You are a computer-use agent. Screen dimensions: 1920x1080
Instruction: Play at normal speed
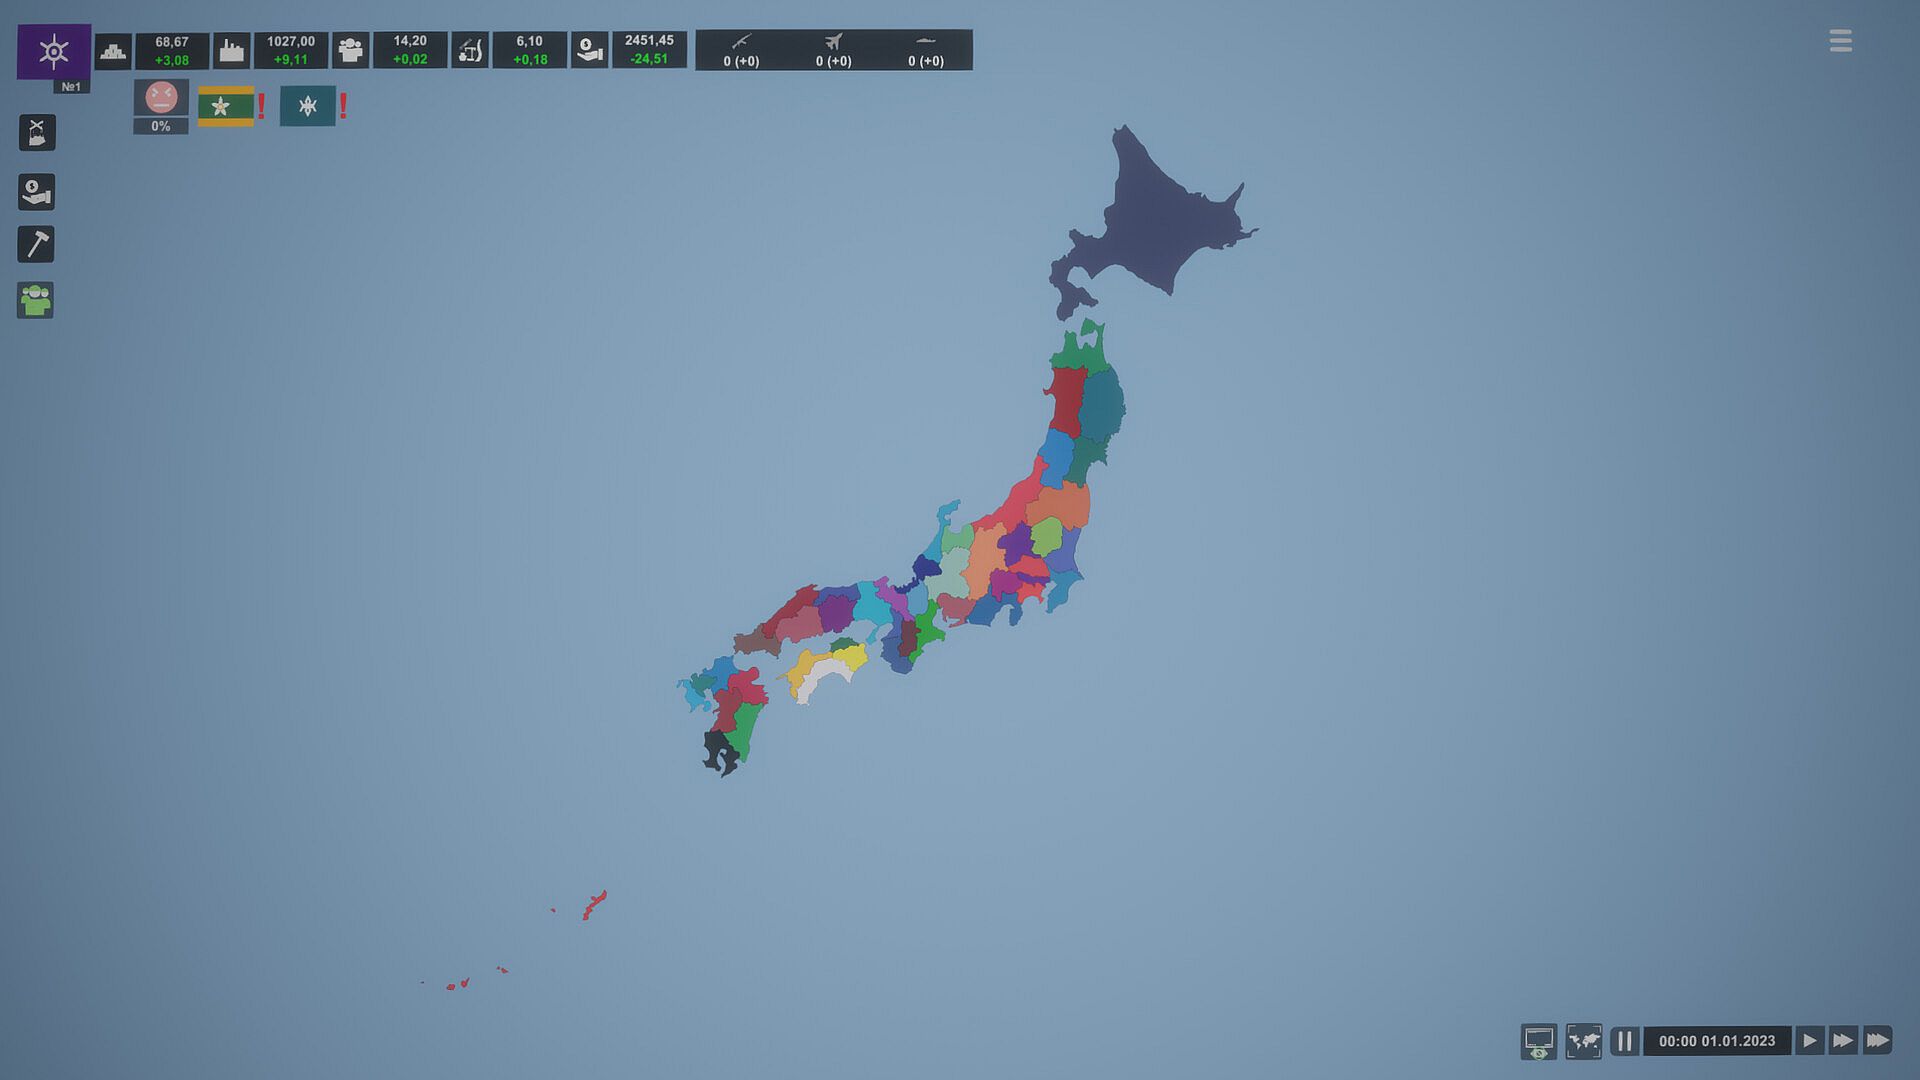(x=1809, y=1041)
